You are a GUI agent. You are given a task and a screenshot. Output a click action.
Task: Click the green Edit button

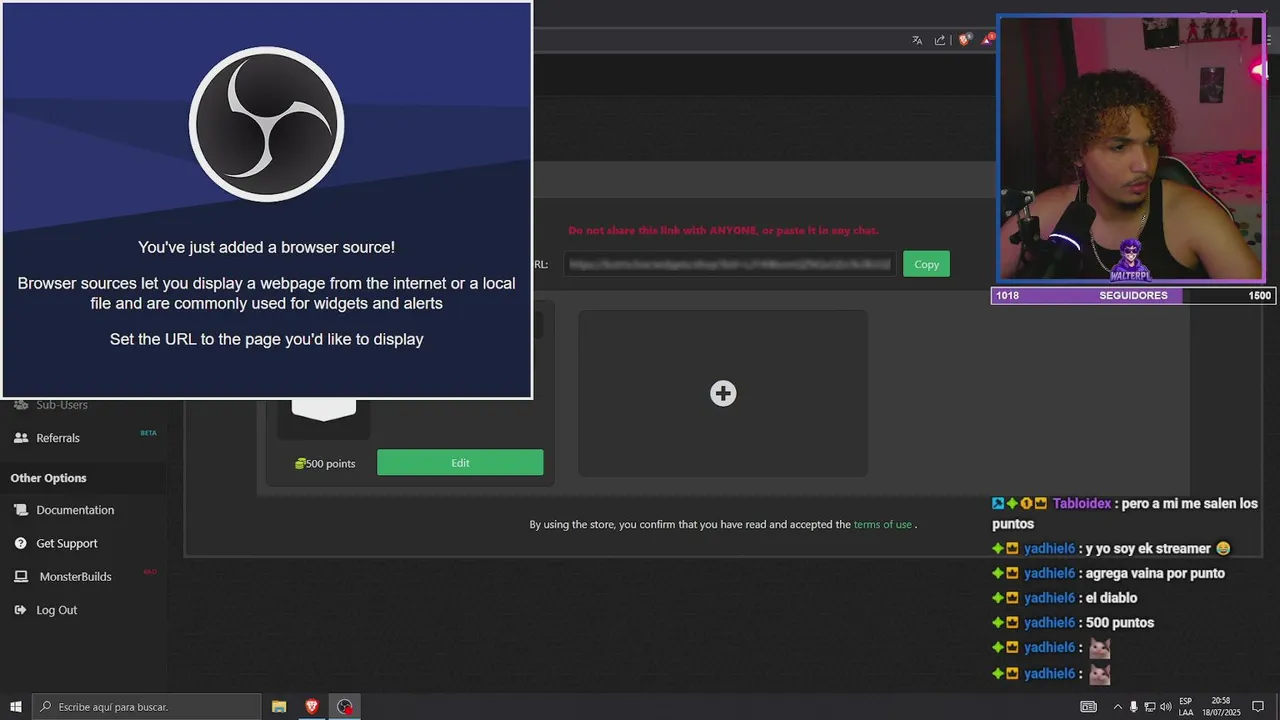click(460, 463)
